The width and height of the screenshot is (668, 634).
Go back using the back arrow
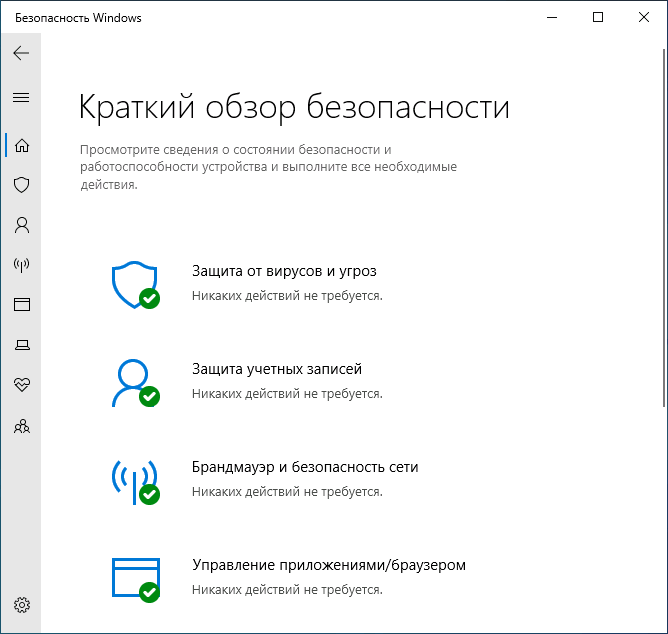click(x=21, y=53)
